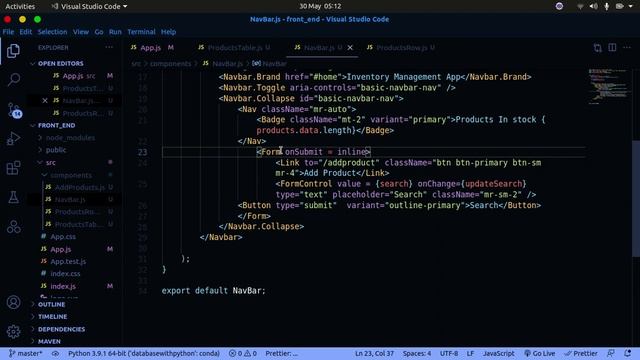Change JavaScript language mode
Screen dimensions: 640x360
pyautogui.click(x=499, y=353)
